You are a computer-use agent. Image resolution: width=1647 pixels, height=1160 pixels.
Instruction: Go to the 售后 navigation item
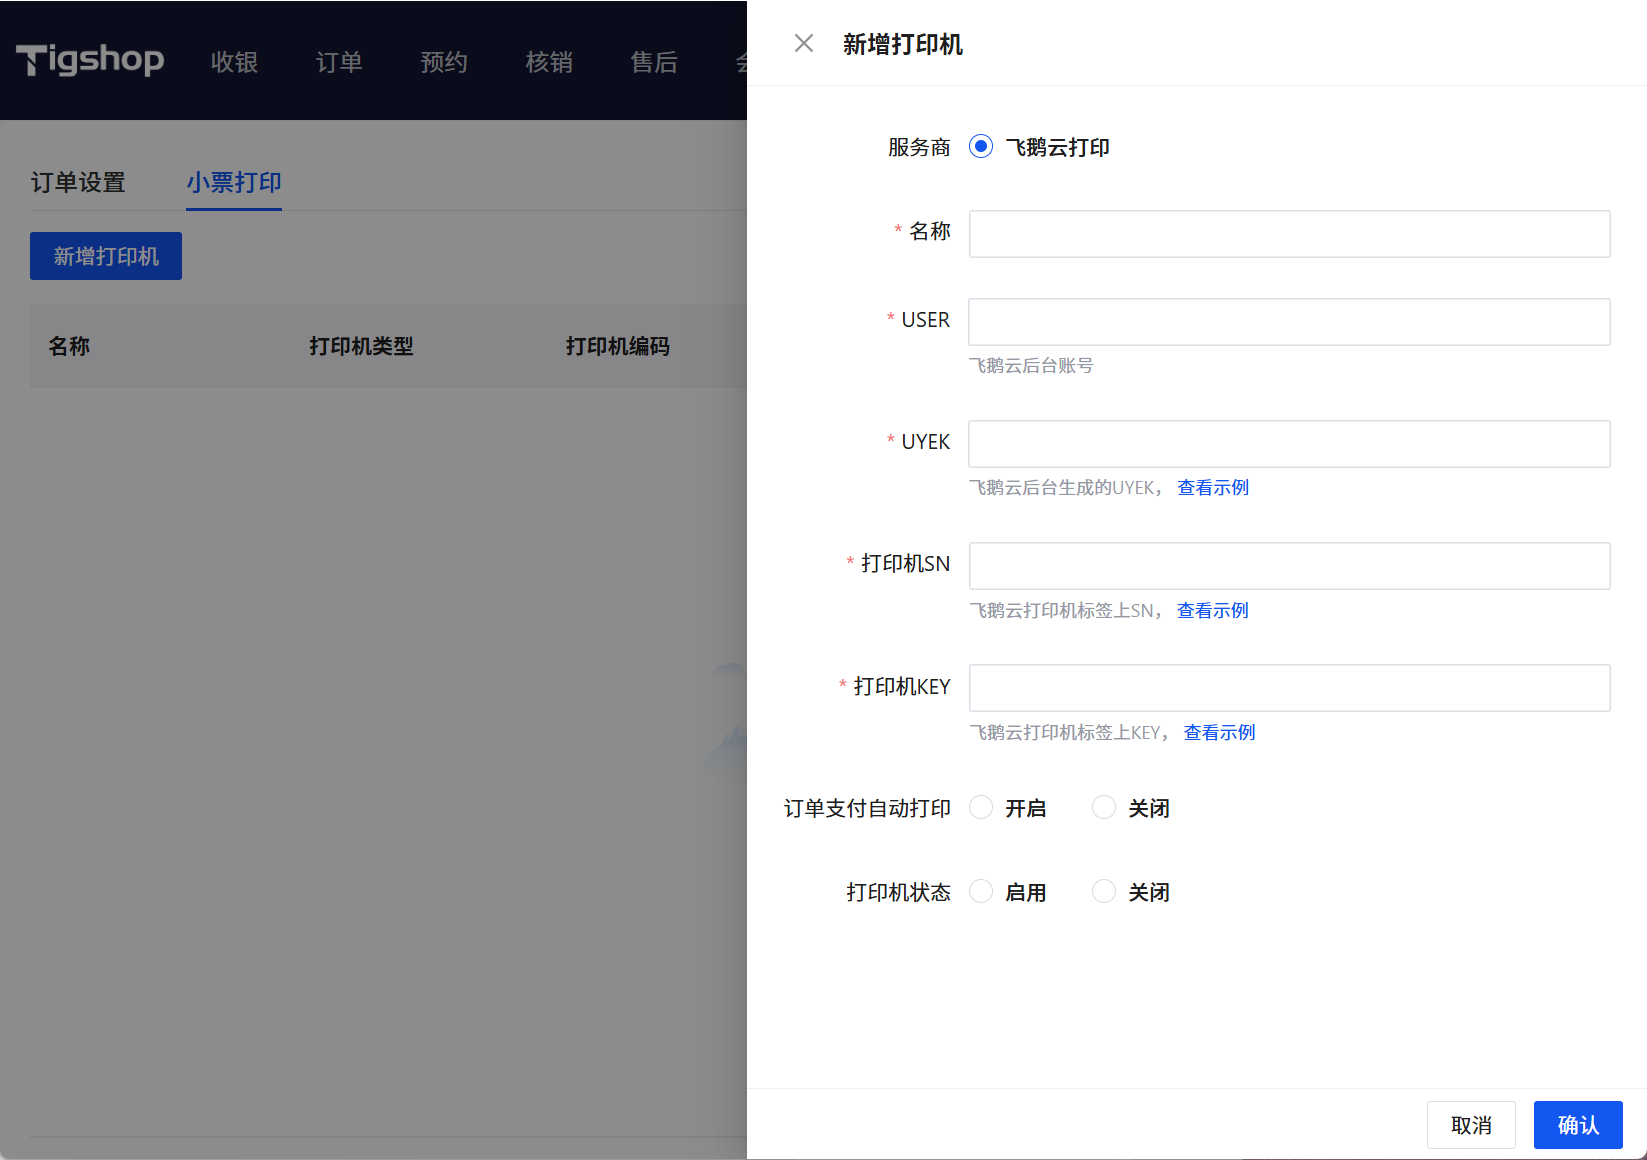tap(654, 62)
